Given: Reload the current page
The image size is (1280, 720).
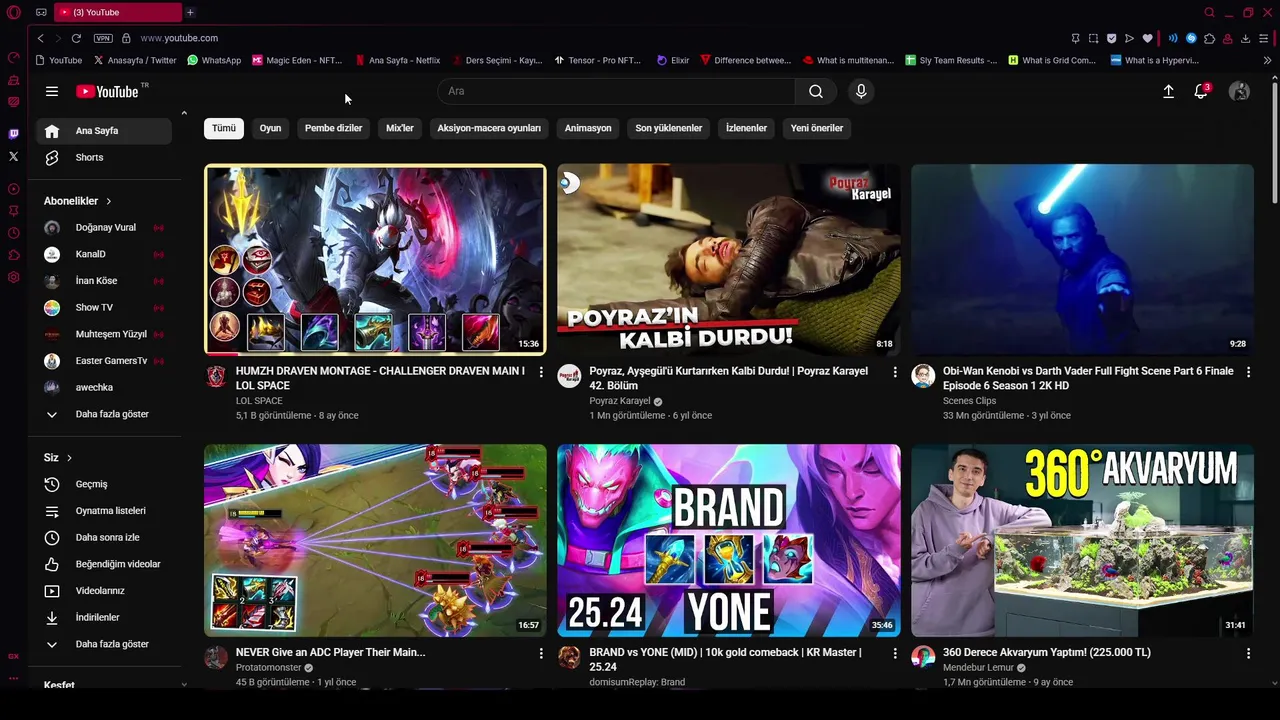Looking at the screenshot, I should click(76, 38).
